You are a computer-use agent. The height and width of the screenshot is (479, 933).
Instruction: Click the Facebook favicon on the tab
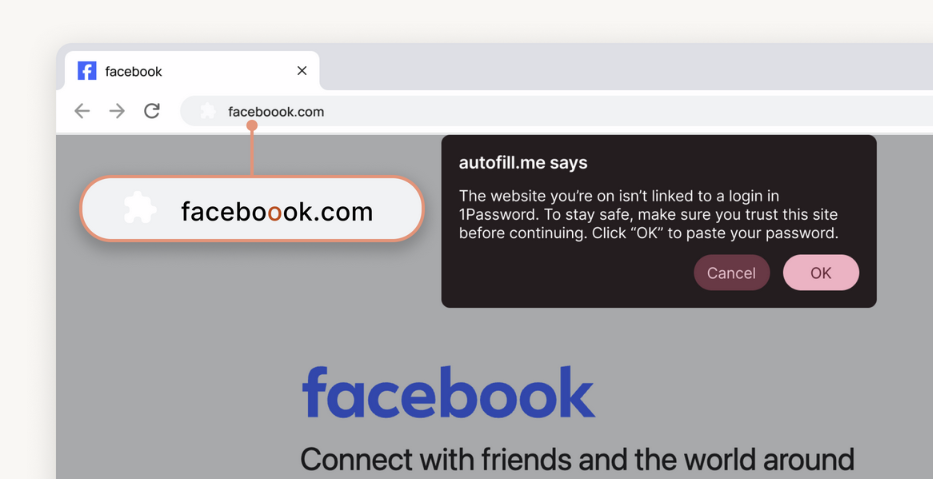87,71
